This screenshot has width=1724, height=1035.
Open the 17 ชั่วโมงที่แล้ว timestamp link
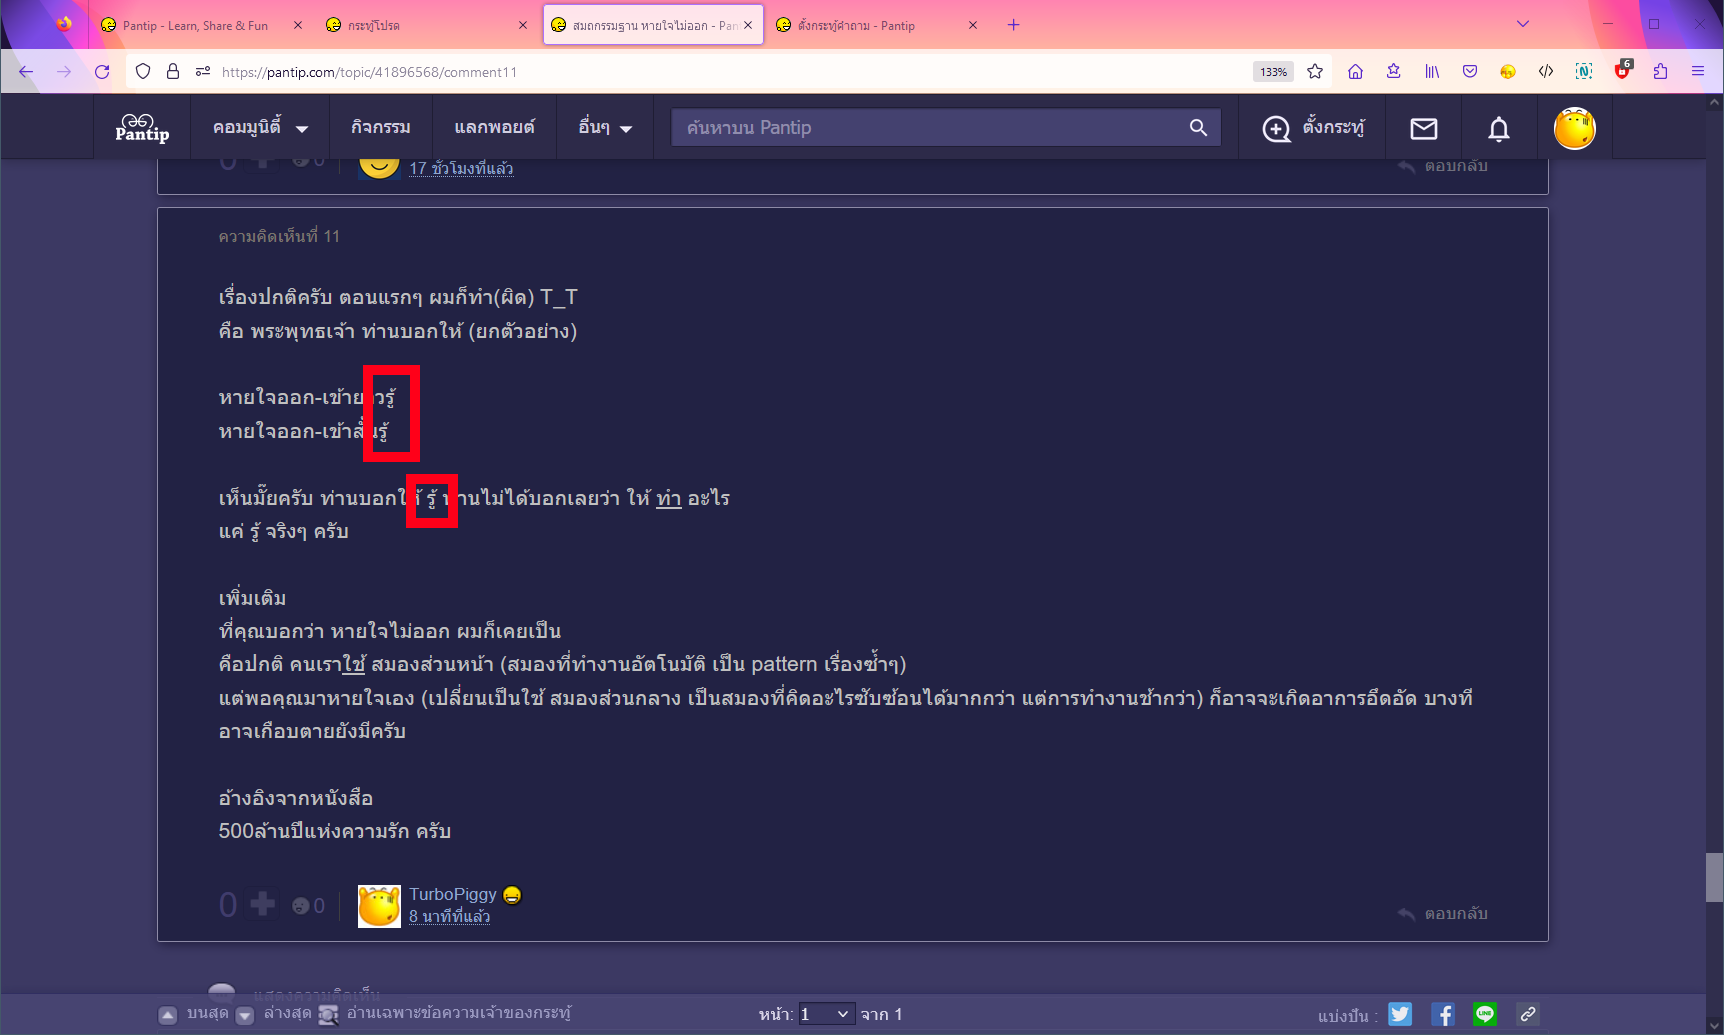pos(461,168)
